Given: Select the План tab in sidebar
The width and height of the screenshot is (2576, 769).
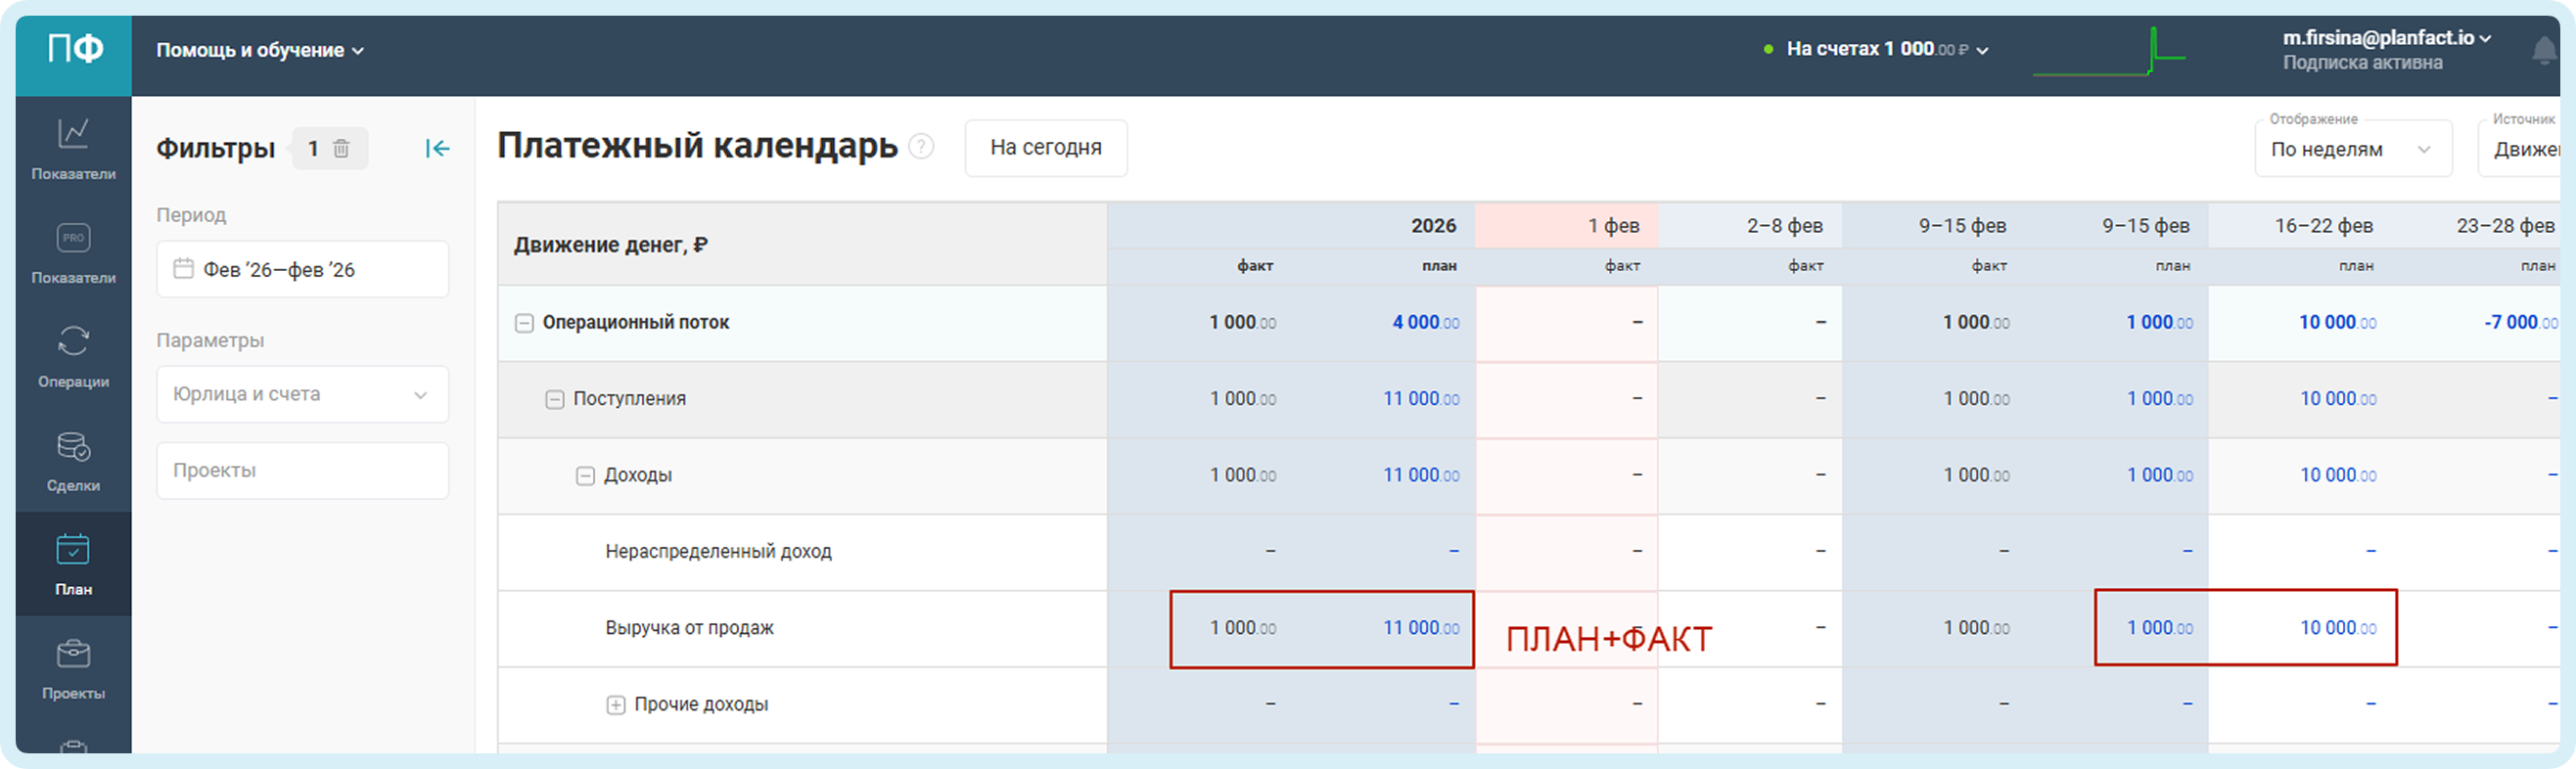Looking at the screenshot, I should click(x=73, y=564).
